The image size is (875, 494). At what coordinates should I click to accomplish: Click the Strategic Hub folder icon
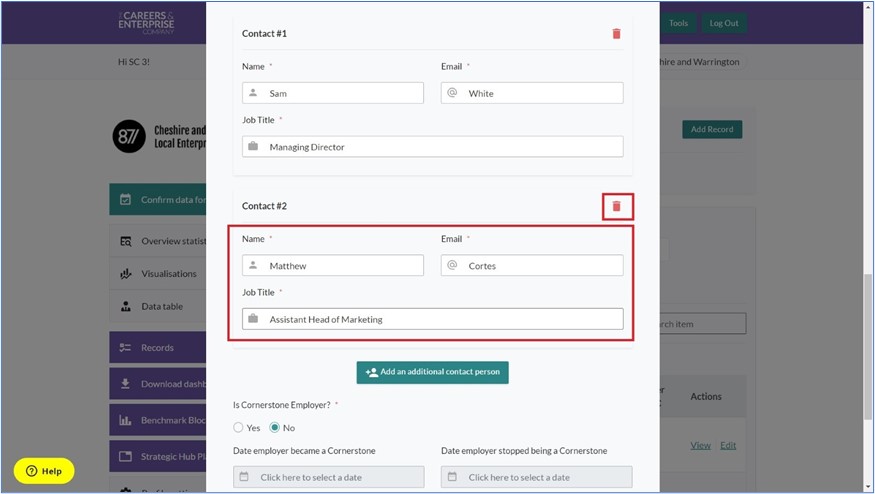click(126, 457)
